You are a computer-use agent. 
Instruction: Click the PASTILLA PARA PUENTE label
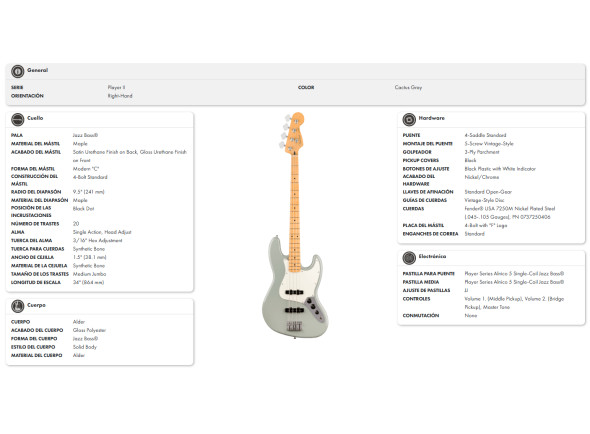point(429,274)
